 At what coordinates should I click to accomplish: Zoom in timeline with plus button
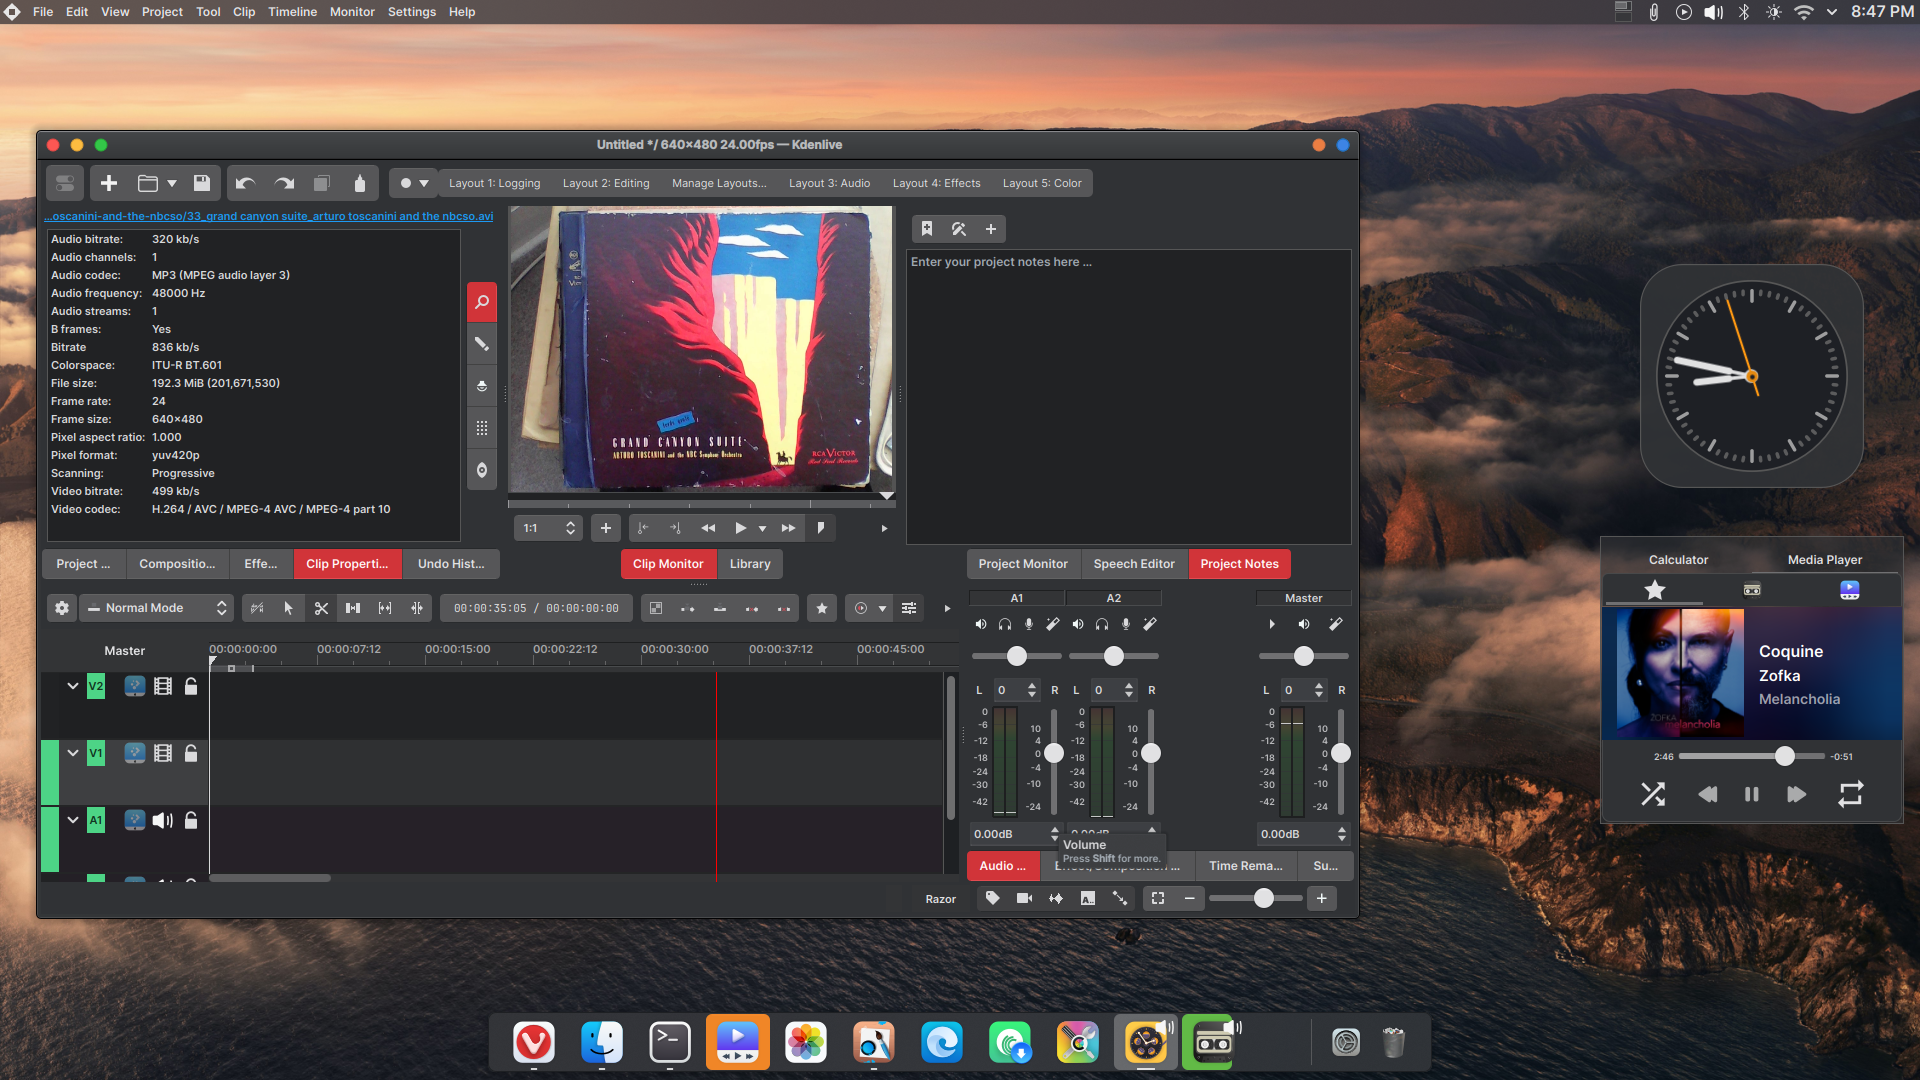(1322, 898)
